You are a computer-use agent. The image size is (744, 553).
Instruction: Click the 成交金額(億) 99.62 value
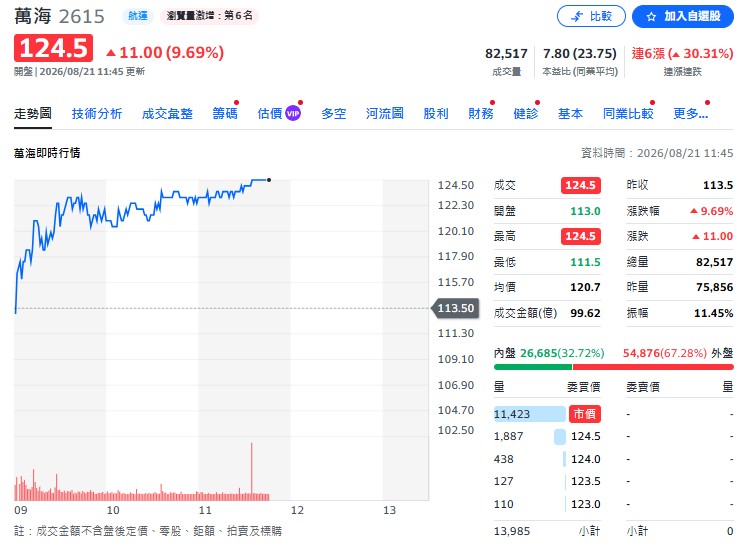tap(585, 313)
